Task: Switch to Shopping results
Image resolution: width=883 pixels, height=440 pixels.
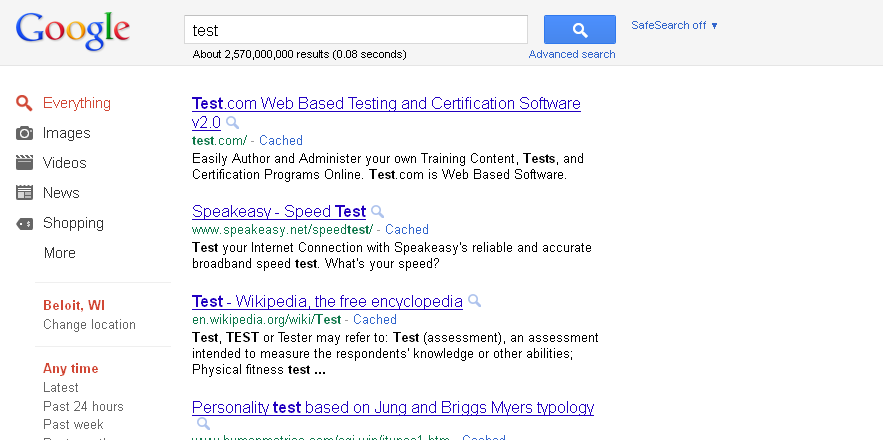Action: [73, 223]
